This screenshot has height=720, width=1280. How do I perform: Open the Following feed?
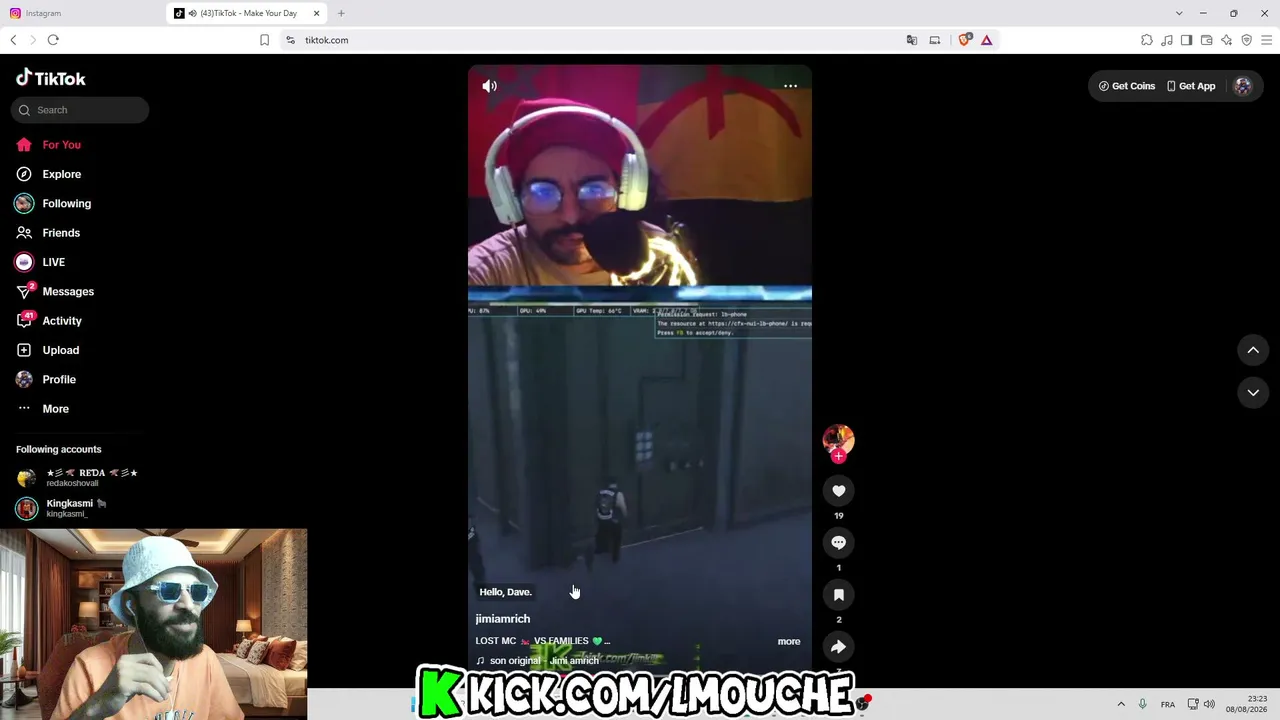[66, 204]
